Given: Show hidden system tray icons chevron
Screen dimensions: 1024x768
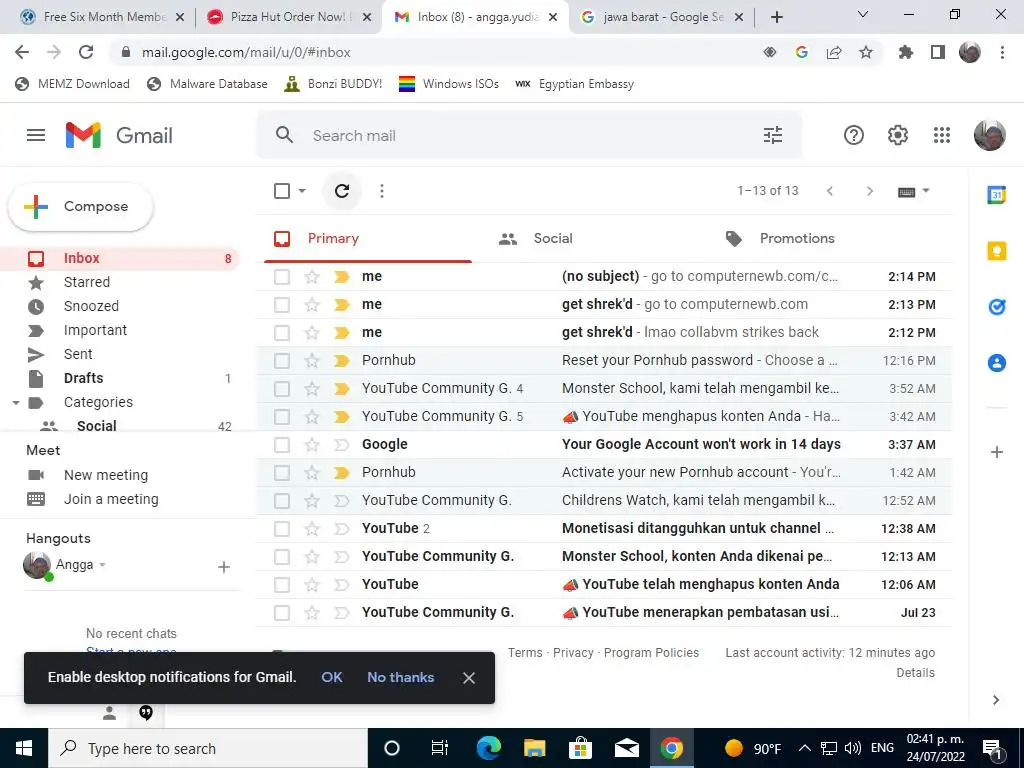Looking at the screenshot, I should pyautogui.click(x=805, y=748).
